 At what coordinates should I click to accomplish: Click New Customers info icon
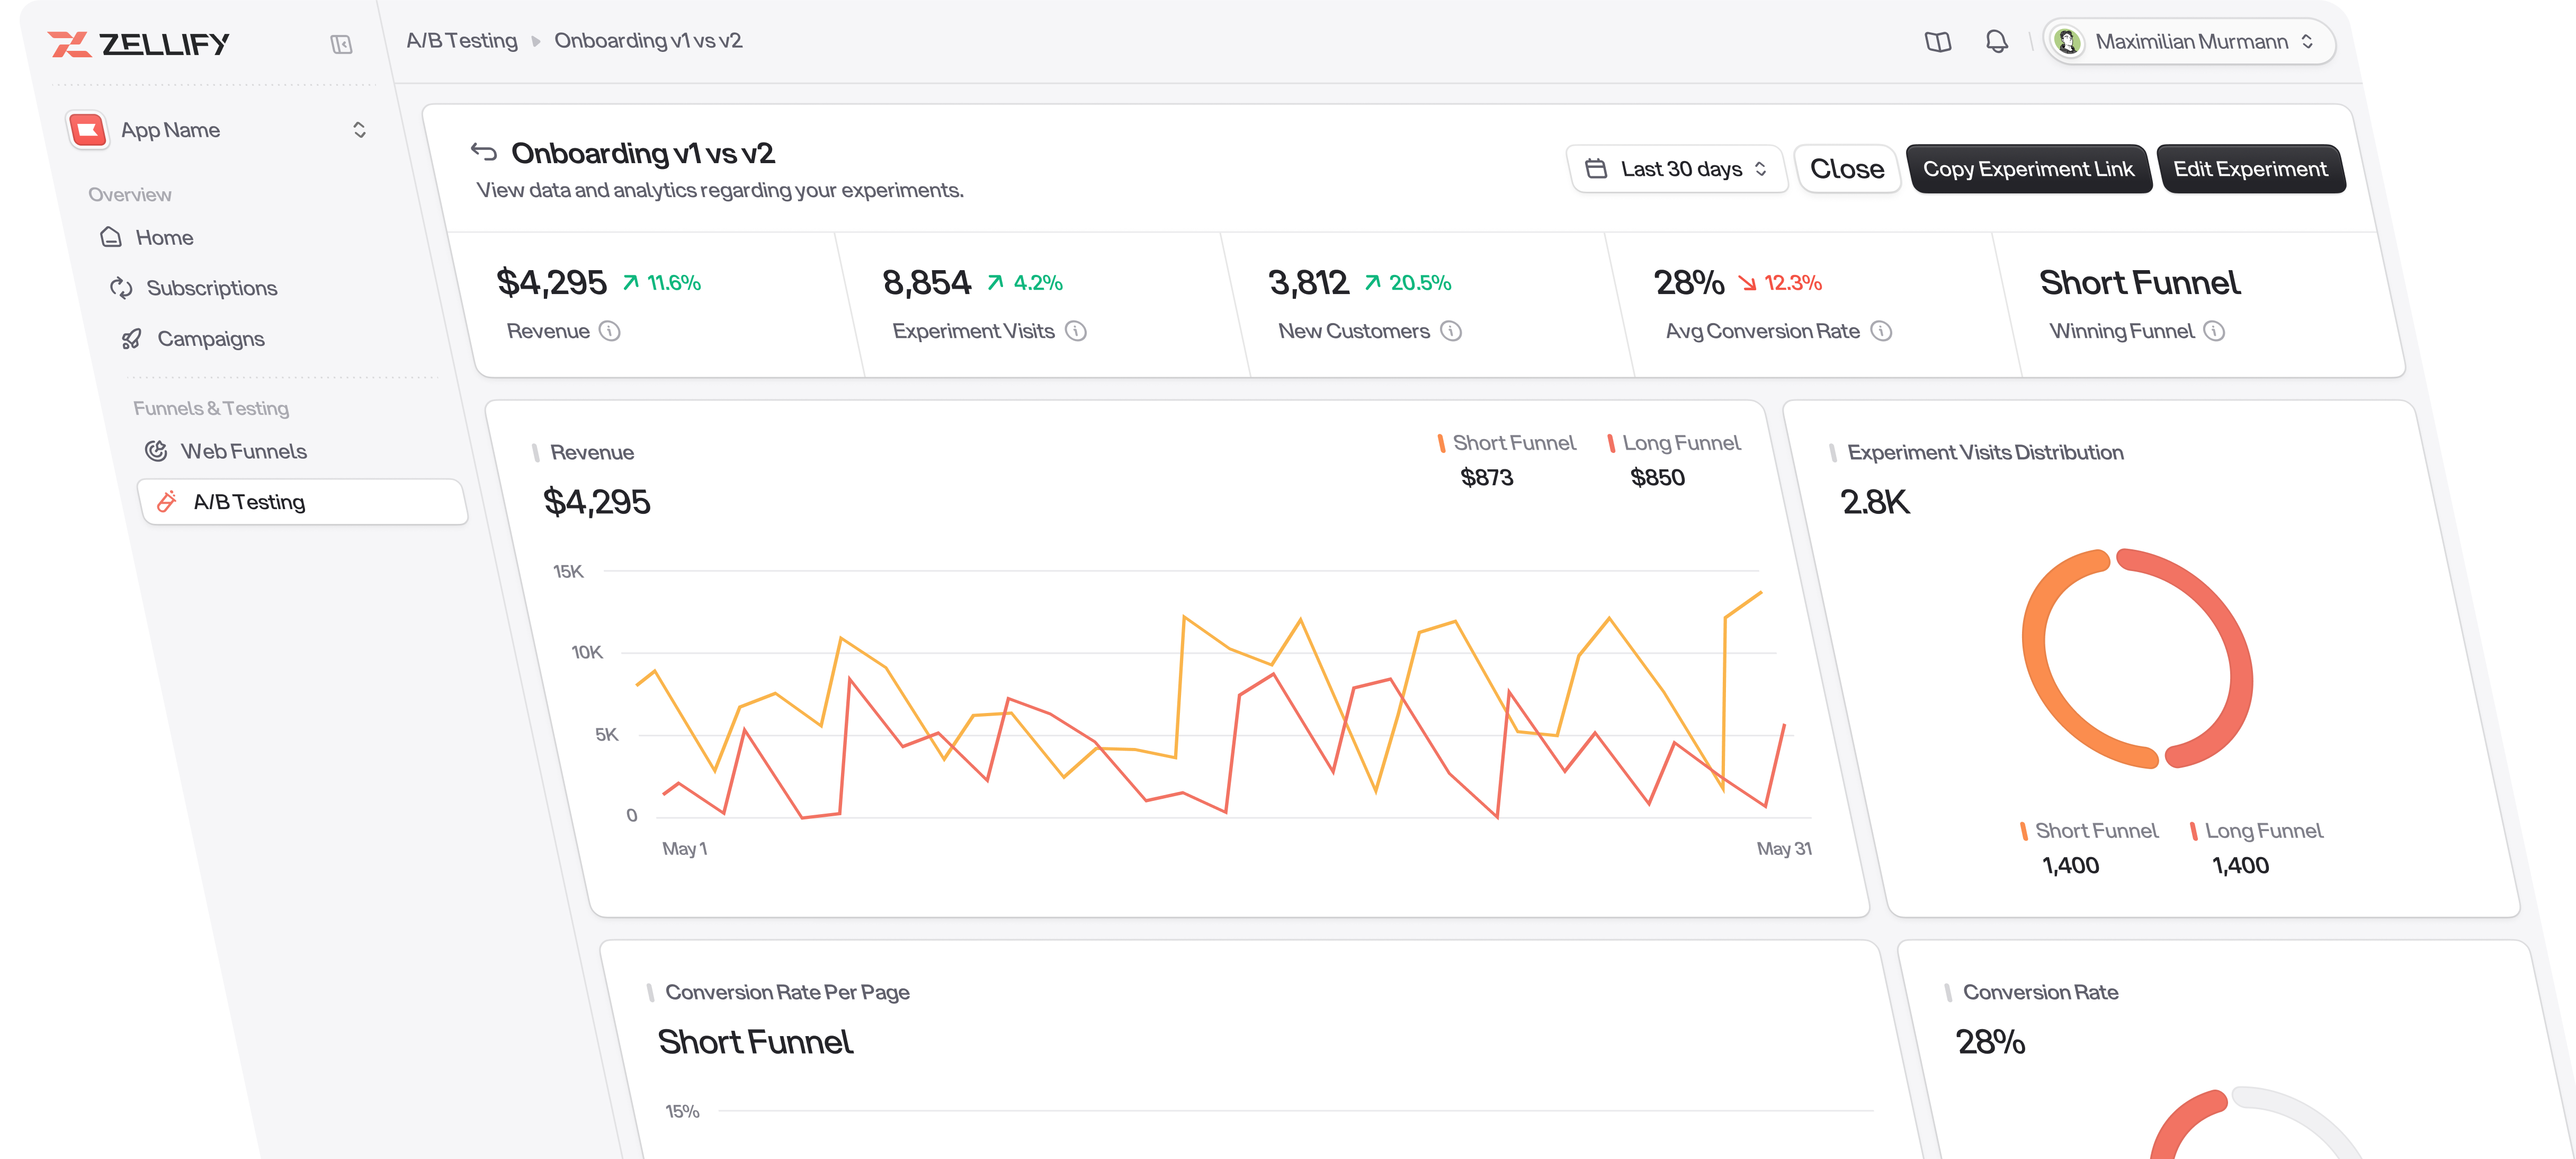coord(1451,331)
